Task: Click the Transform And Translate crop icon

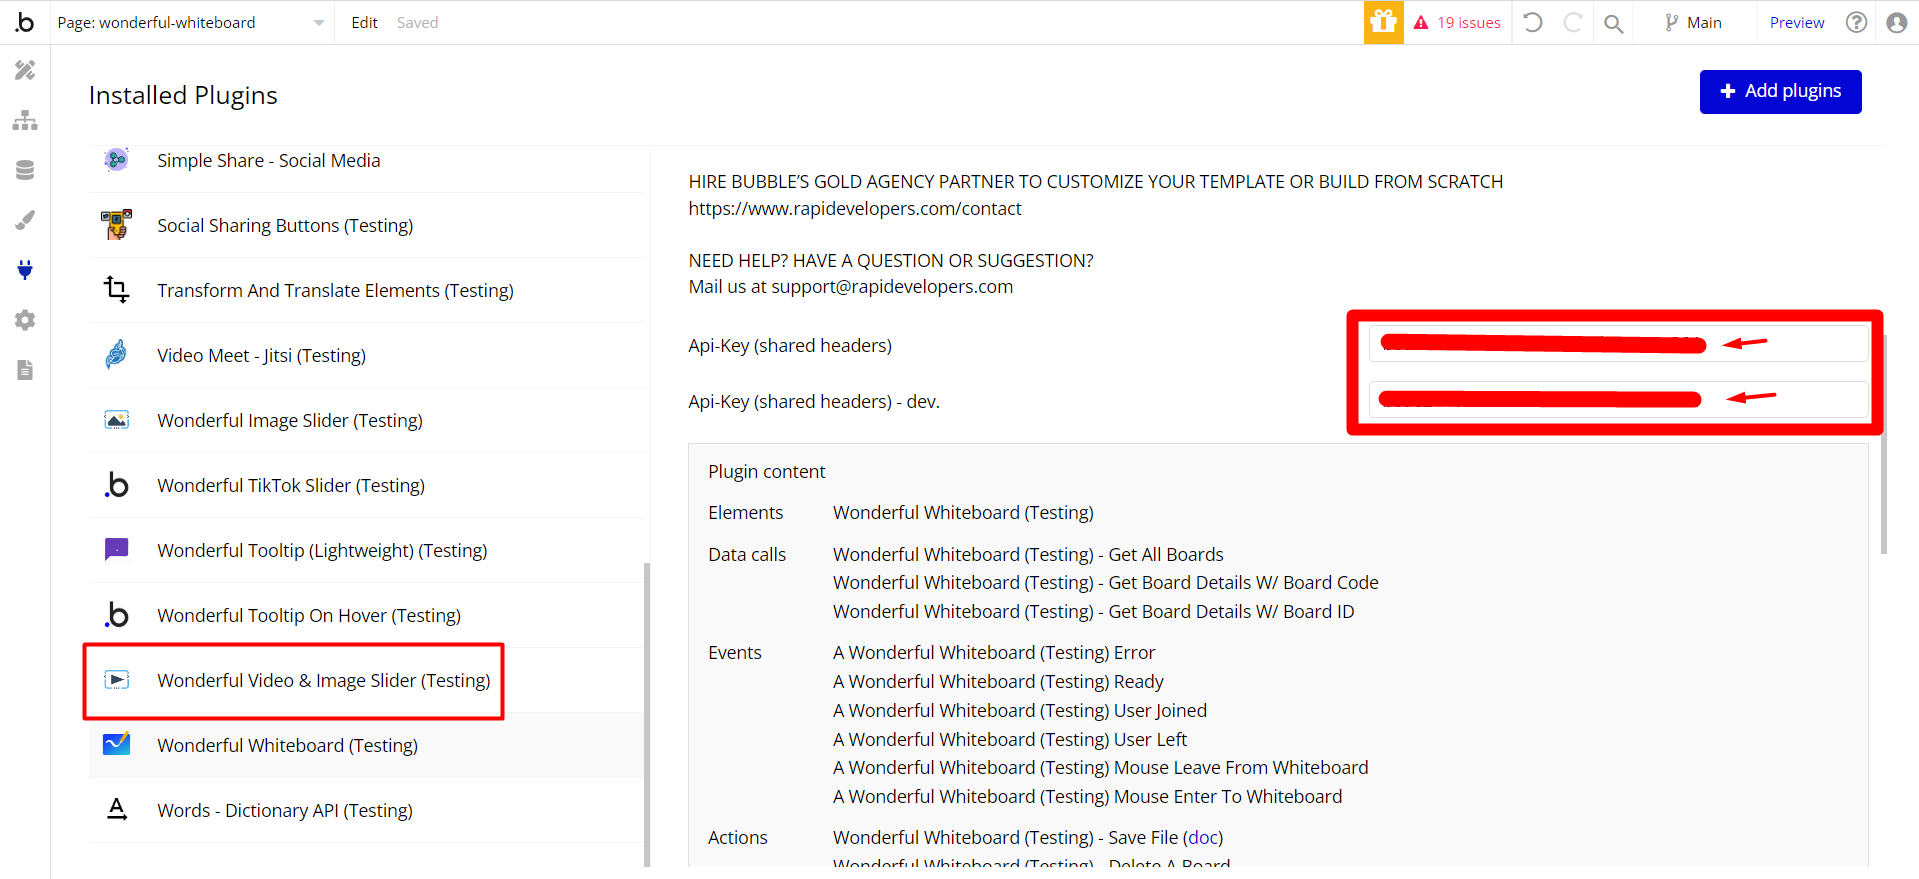Action: (117, 290)
